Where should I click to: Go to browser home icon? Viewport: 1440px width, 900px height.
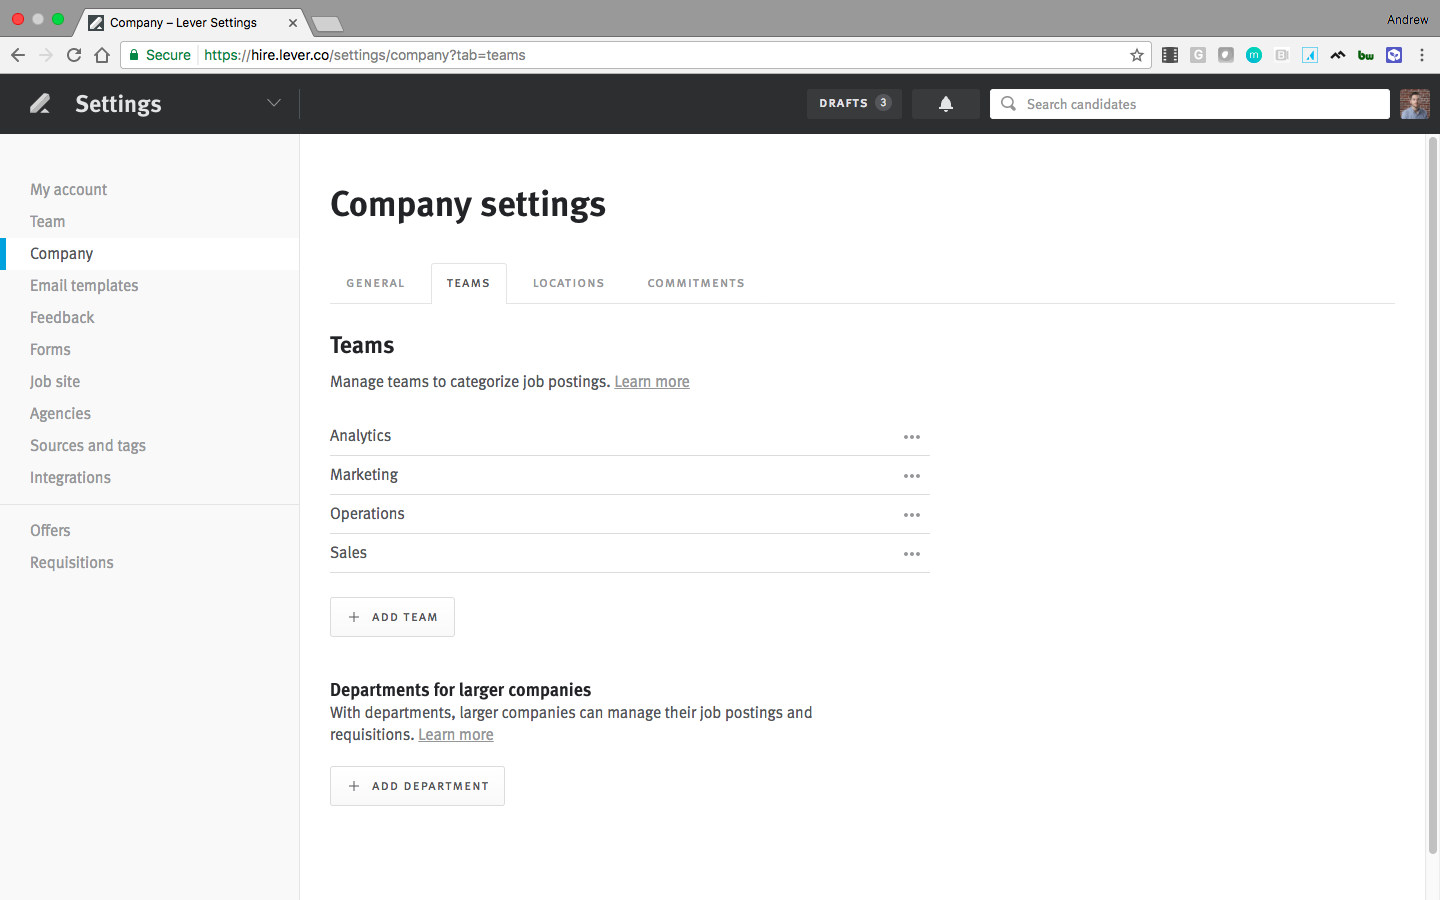tap(102, 55)
